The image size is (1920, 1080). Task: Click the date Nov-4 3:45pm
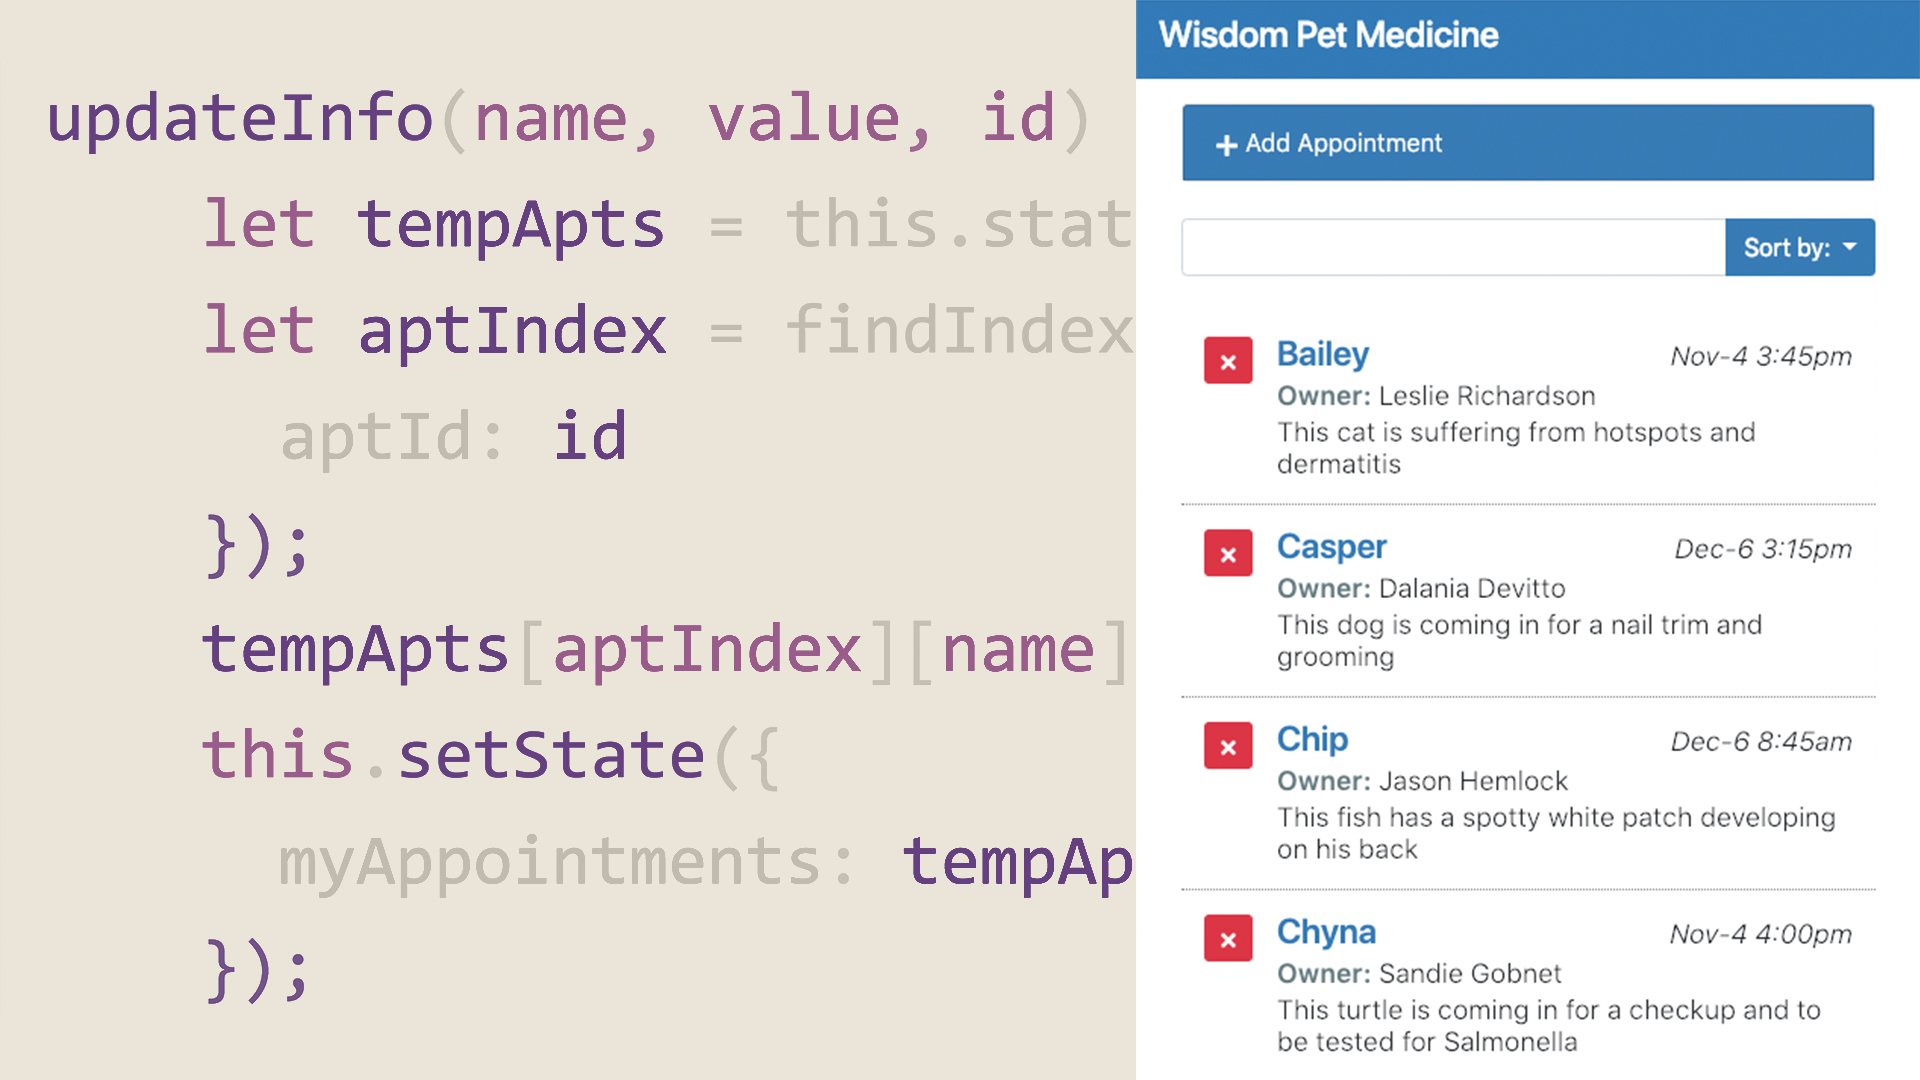(x=1761, y=356)
